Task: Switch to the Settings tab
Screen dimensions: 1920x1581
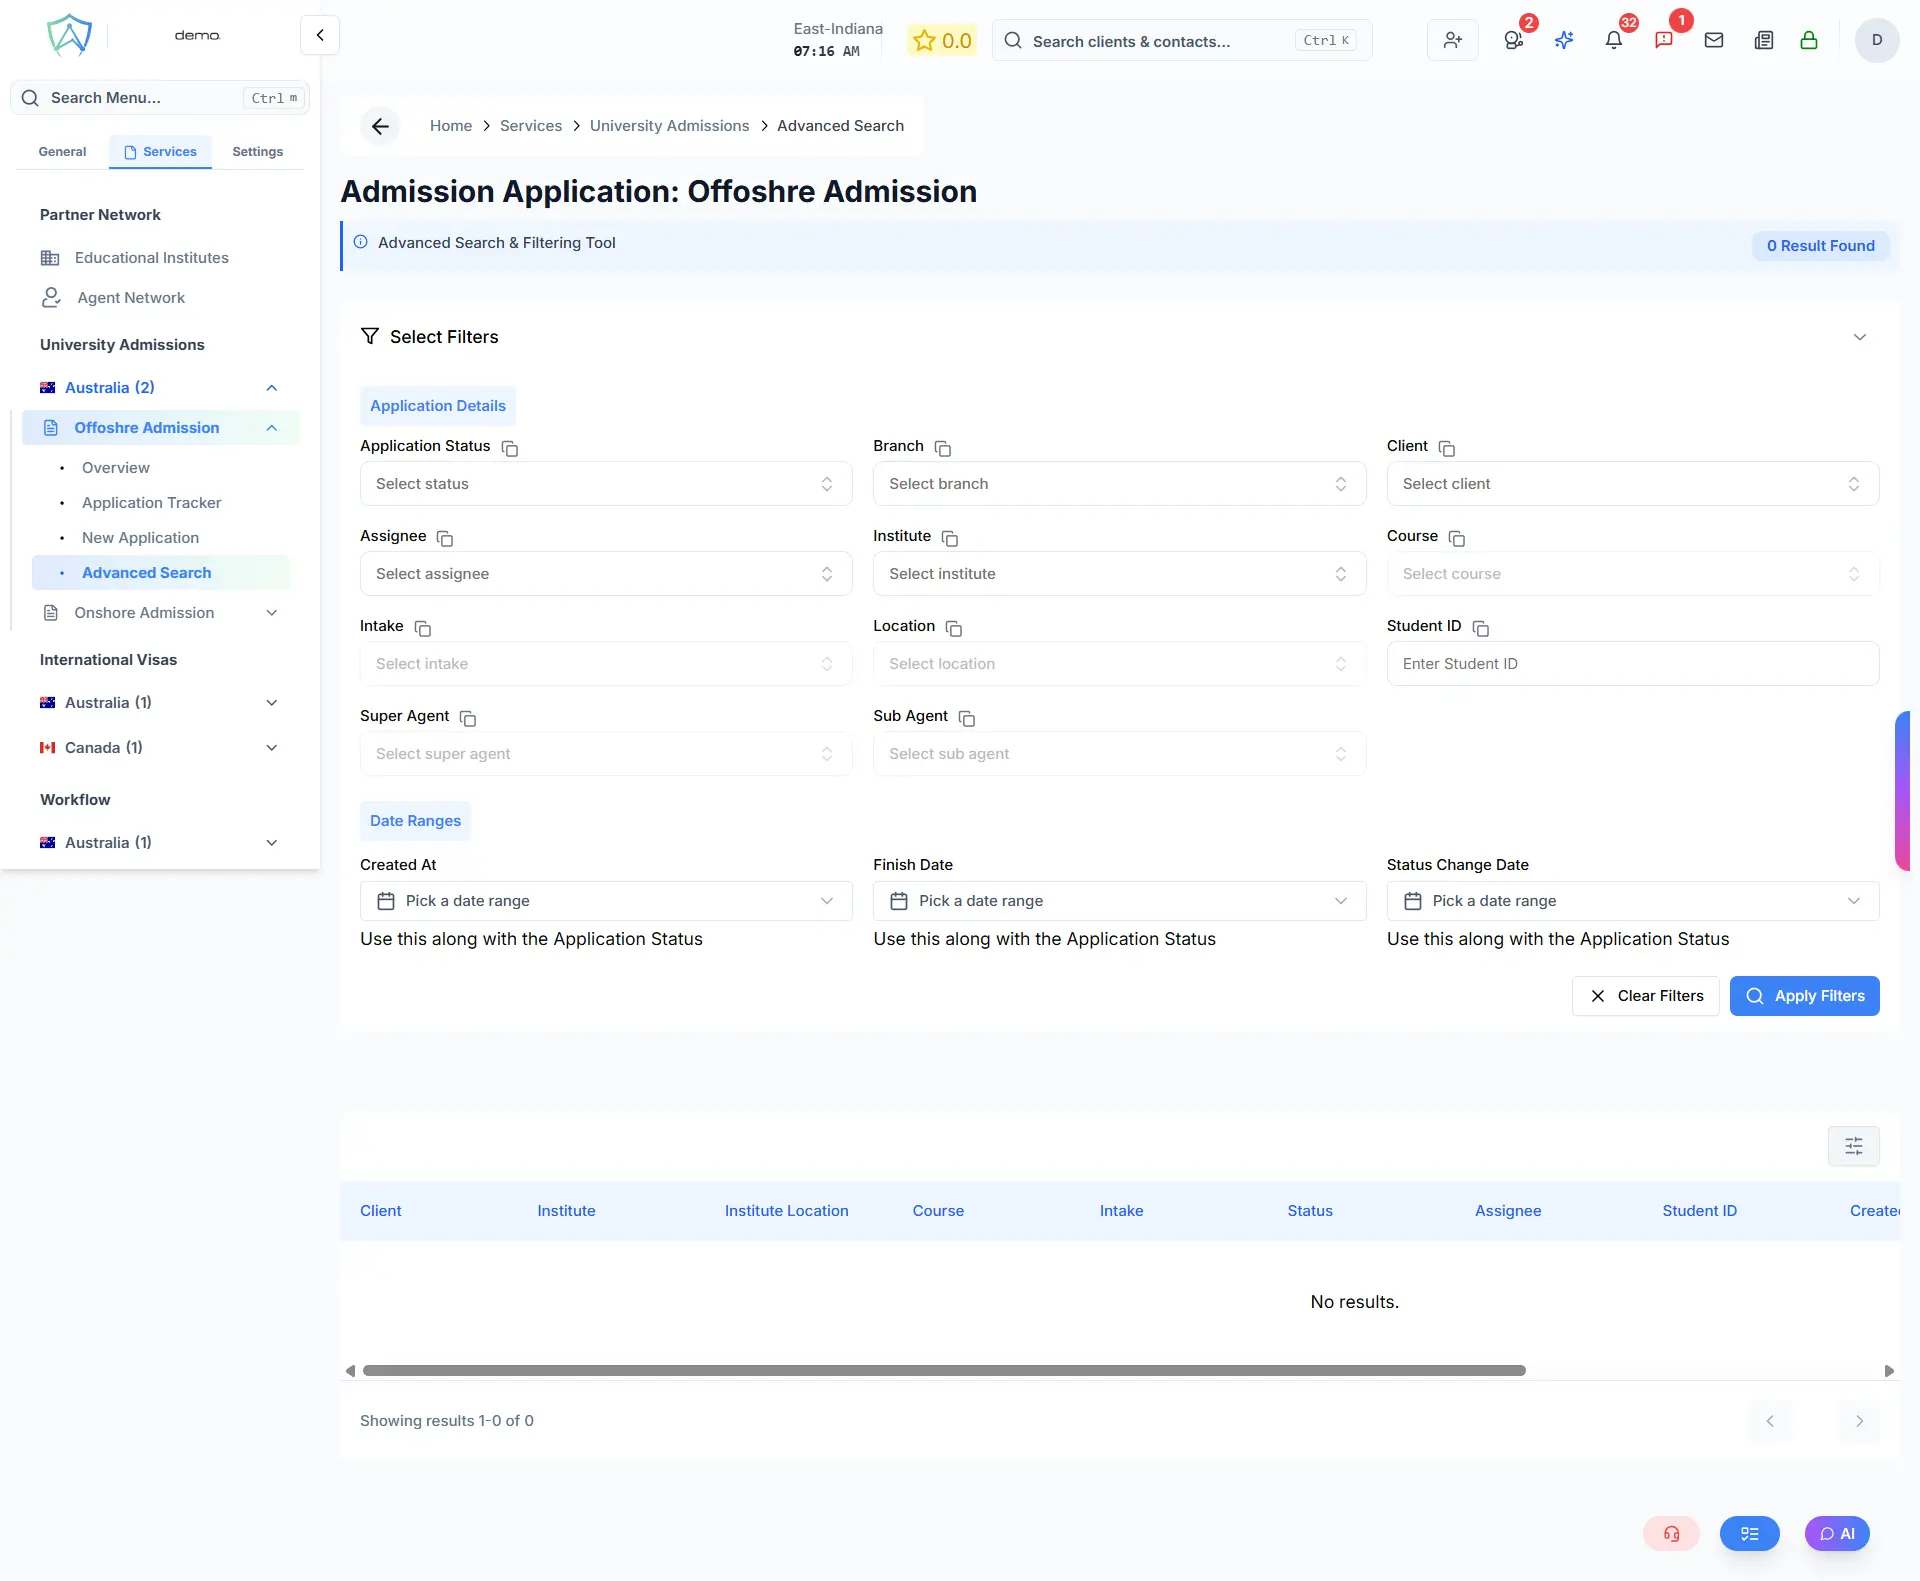Action: click(256, 151)
